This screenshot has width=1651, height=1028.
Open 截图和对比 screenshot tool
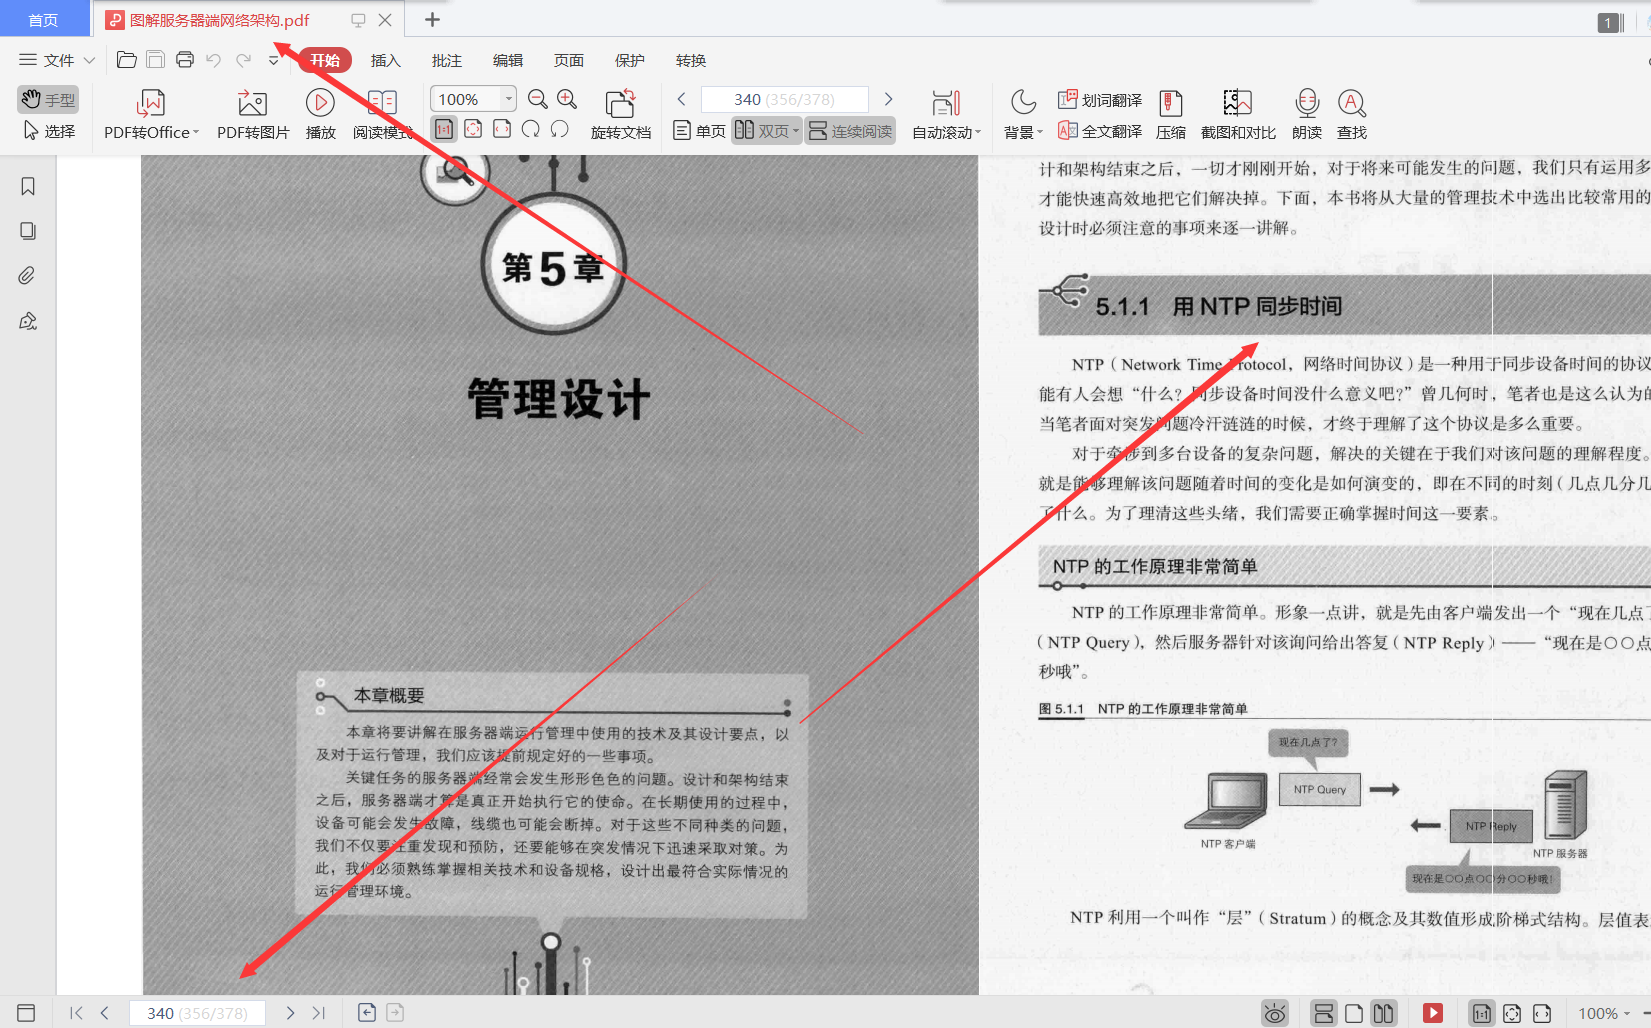pos(1238,103)
